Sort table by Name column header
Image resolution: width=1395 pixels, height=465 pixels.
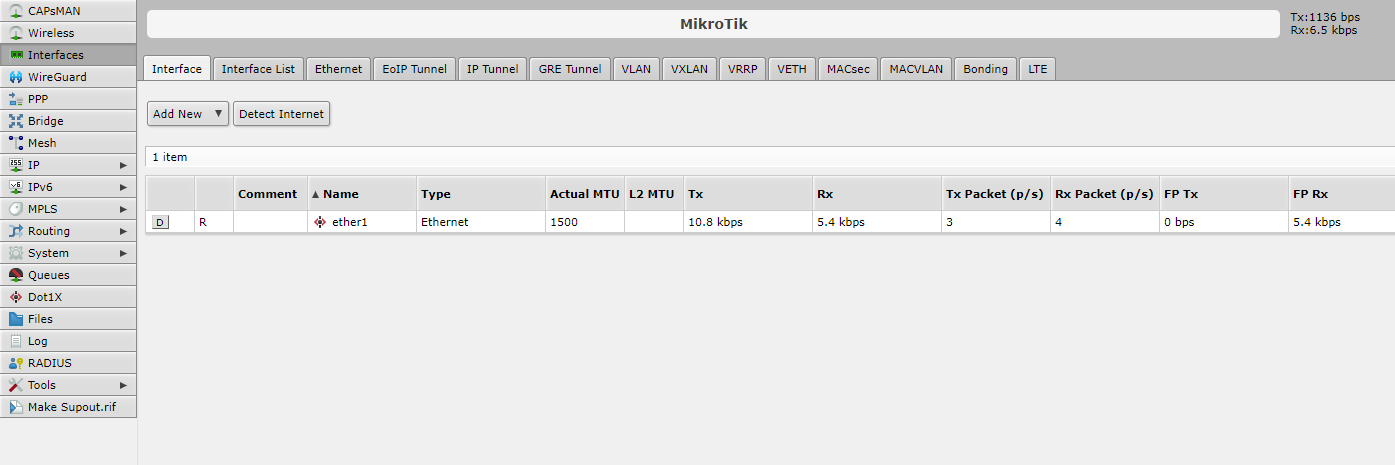(340, 194)
